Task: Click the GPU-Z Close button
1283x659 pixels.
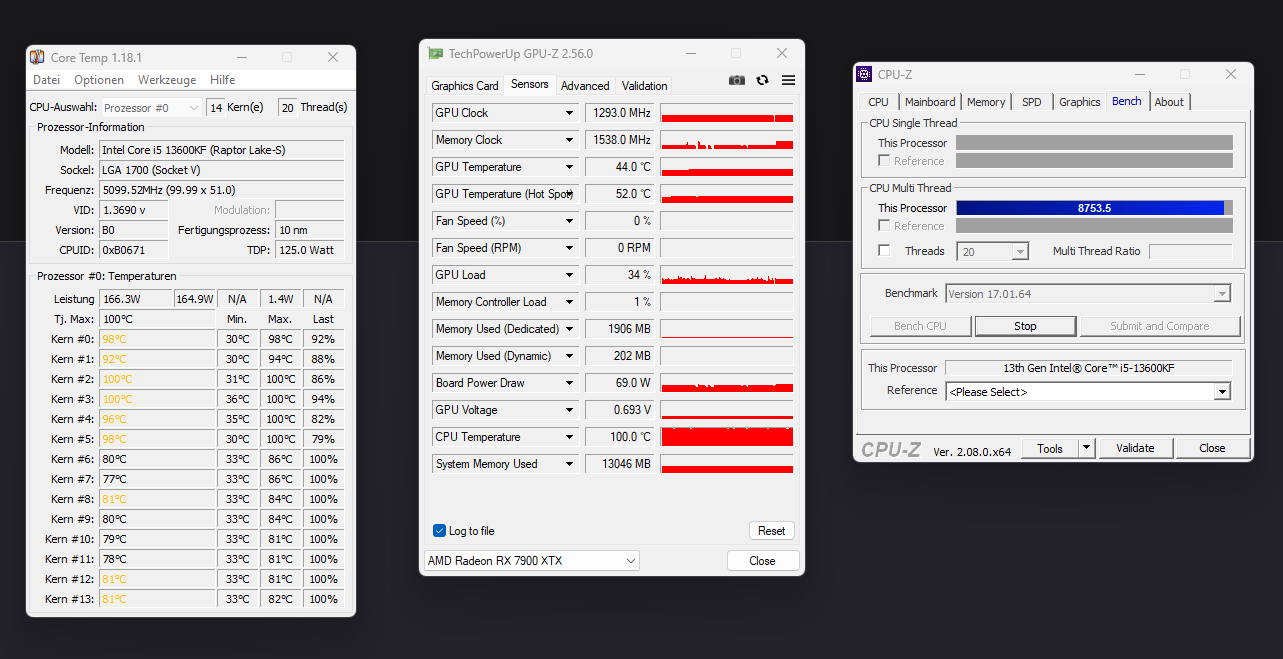Action: pos(762,561)
